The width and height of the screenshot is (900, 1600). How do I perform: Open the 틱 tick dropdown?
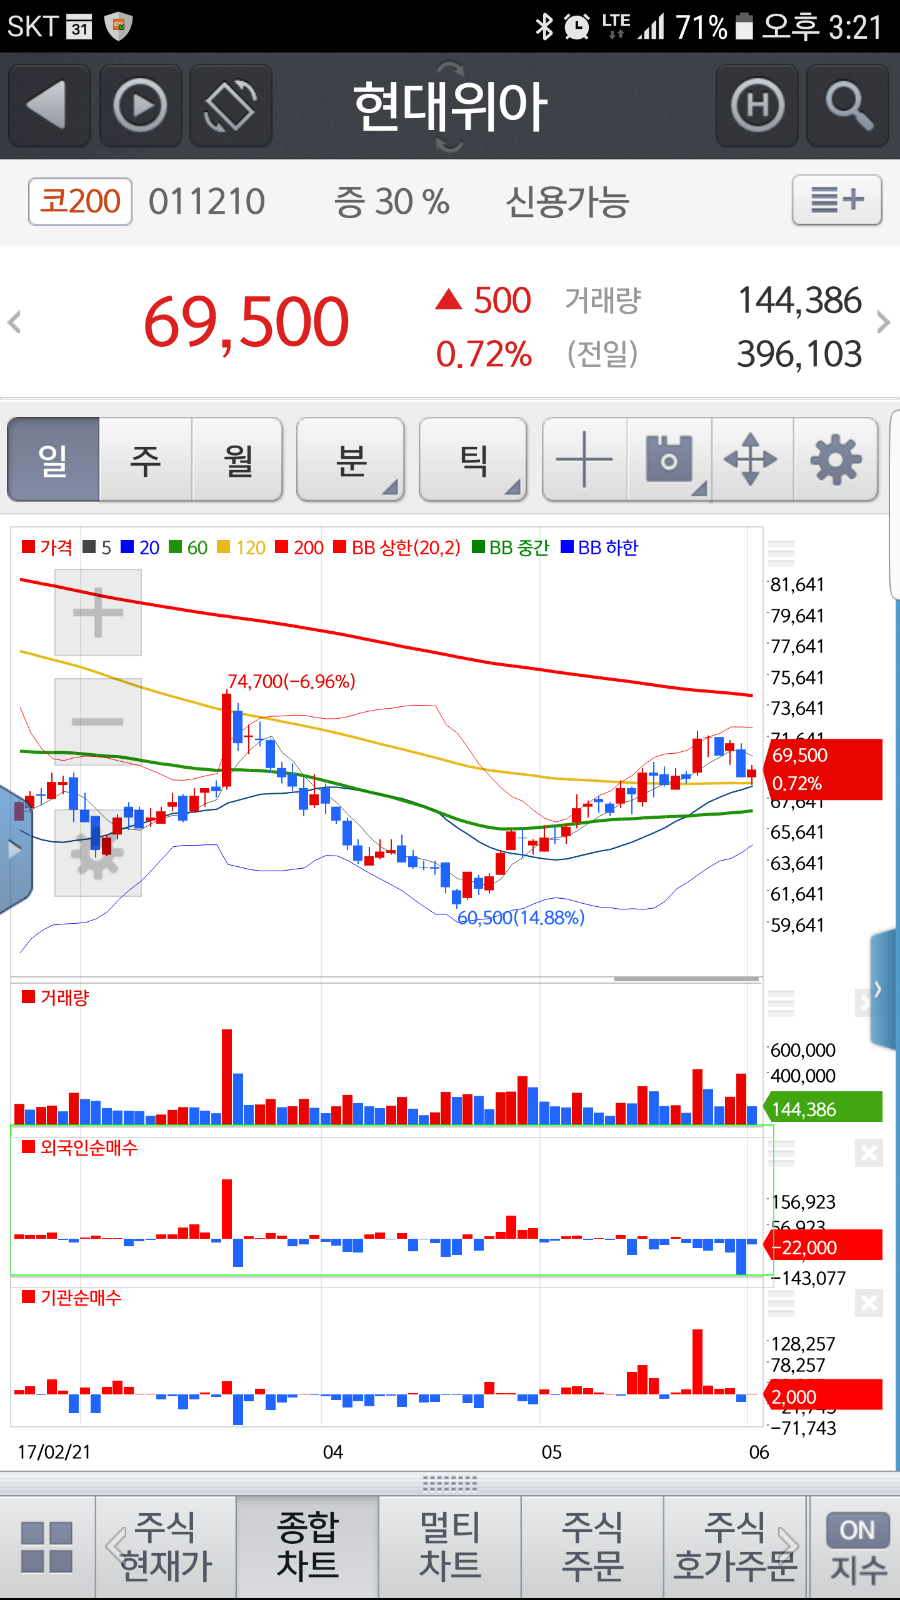pyautogui.click(x=473, y=460)
